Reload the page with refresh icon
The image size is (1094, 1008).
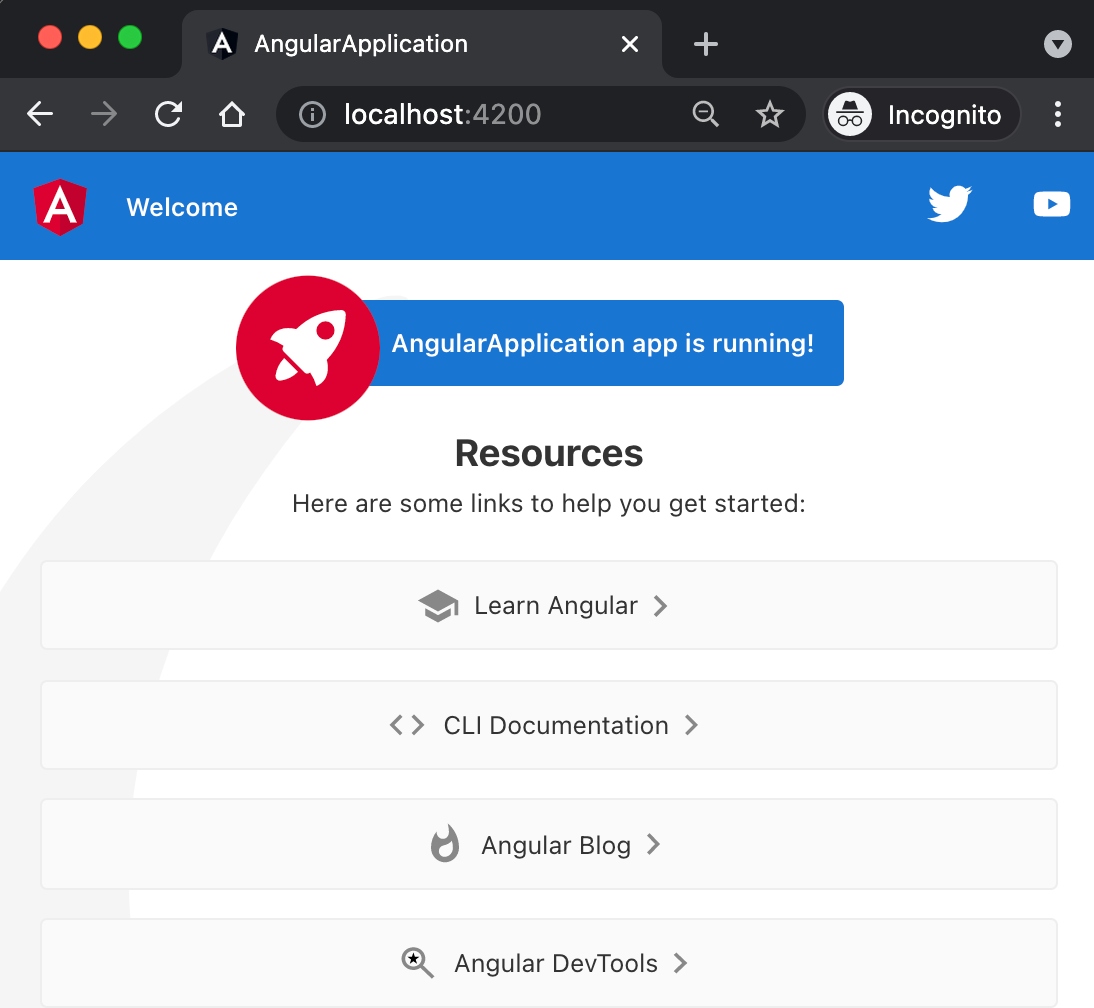(x=168, y=114)
